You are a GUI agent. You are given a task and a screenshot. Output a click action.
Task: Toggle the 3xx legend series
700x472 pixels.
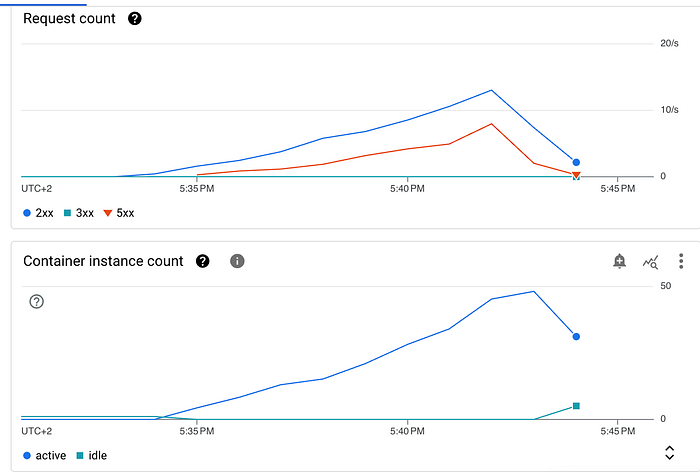click(x=79, y=213)
